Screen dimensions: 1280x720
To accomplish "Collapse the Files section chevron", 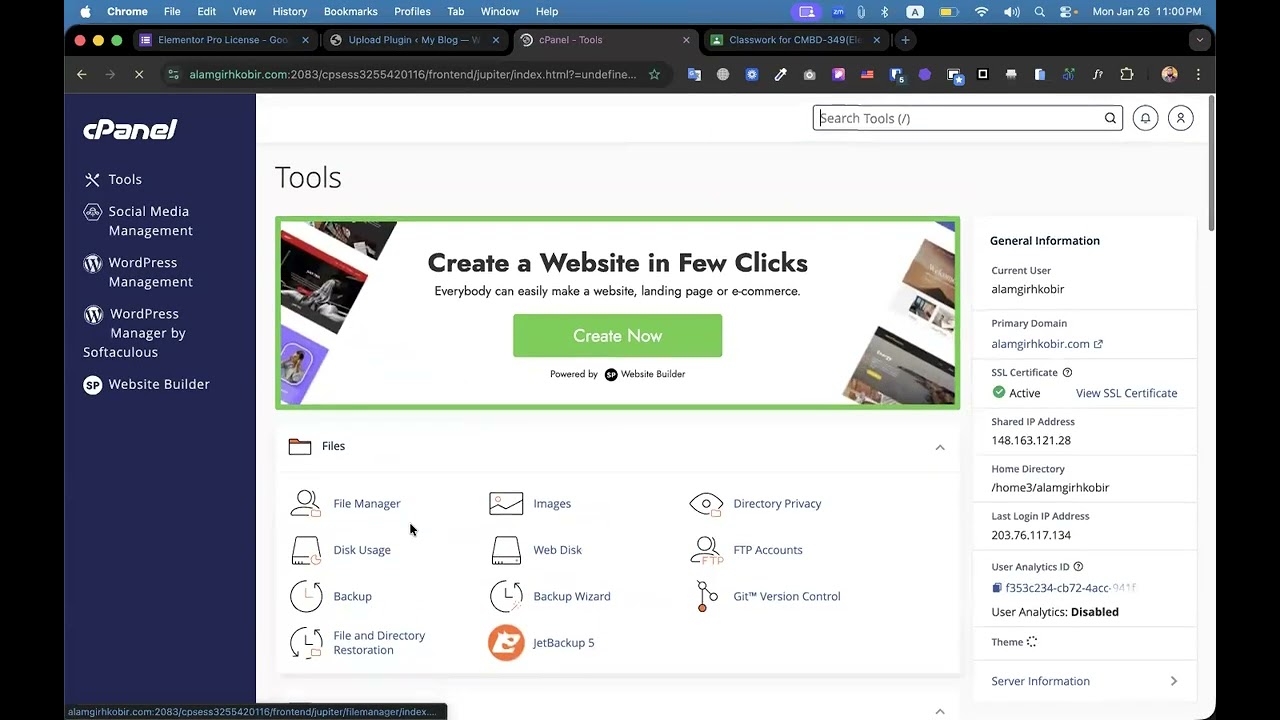I will click(940, 447).
